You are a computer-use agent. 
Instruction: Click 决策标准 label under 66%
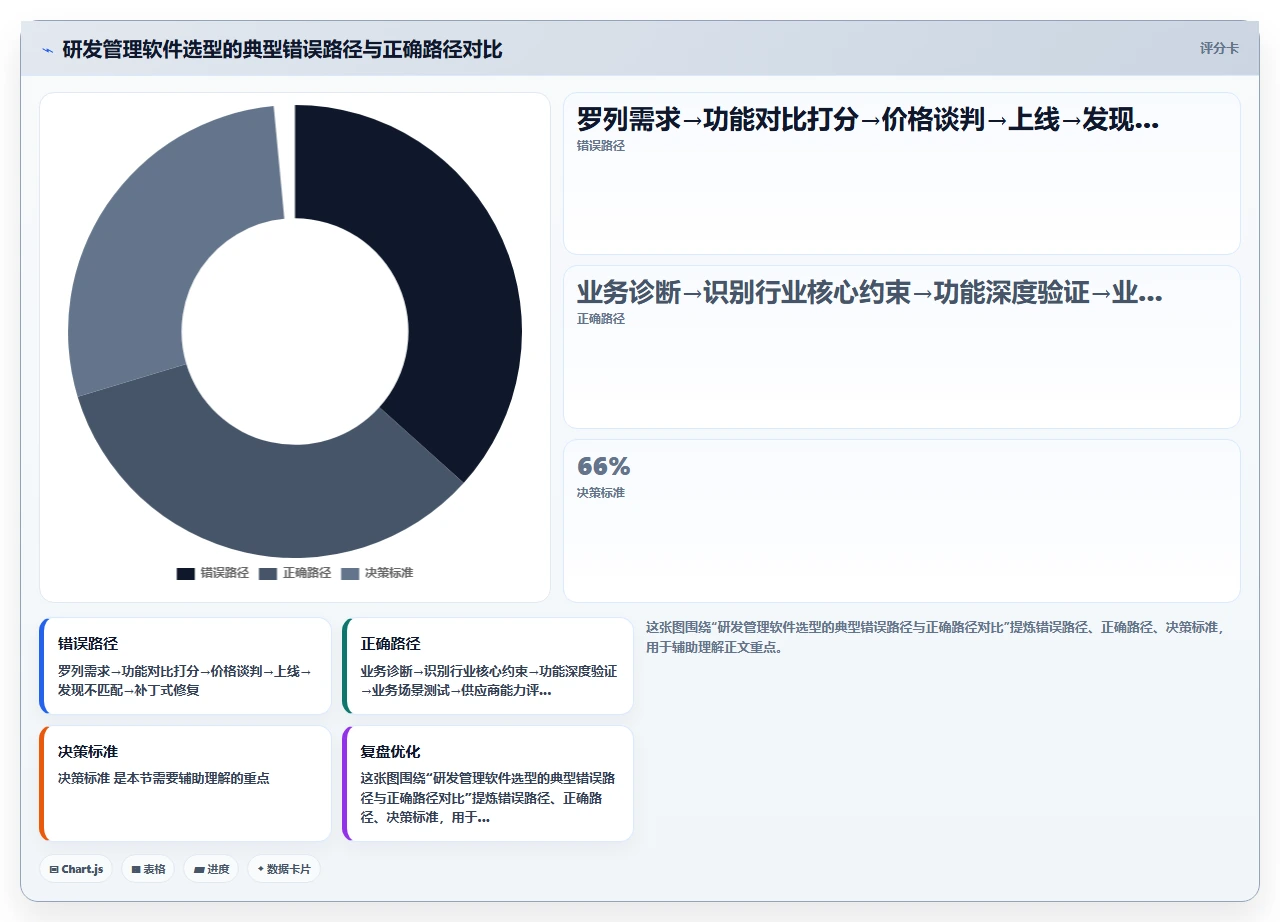click(601, 493)
